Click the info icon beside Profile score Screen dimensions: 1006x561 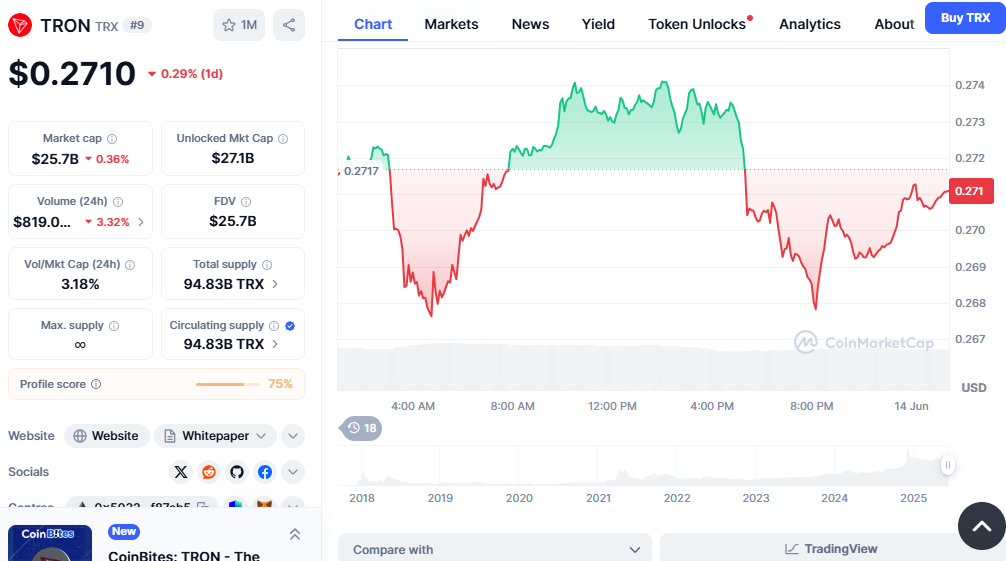coord(96,384)
